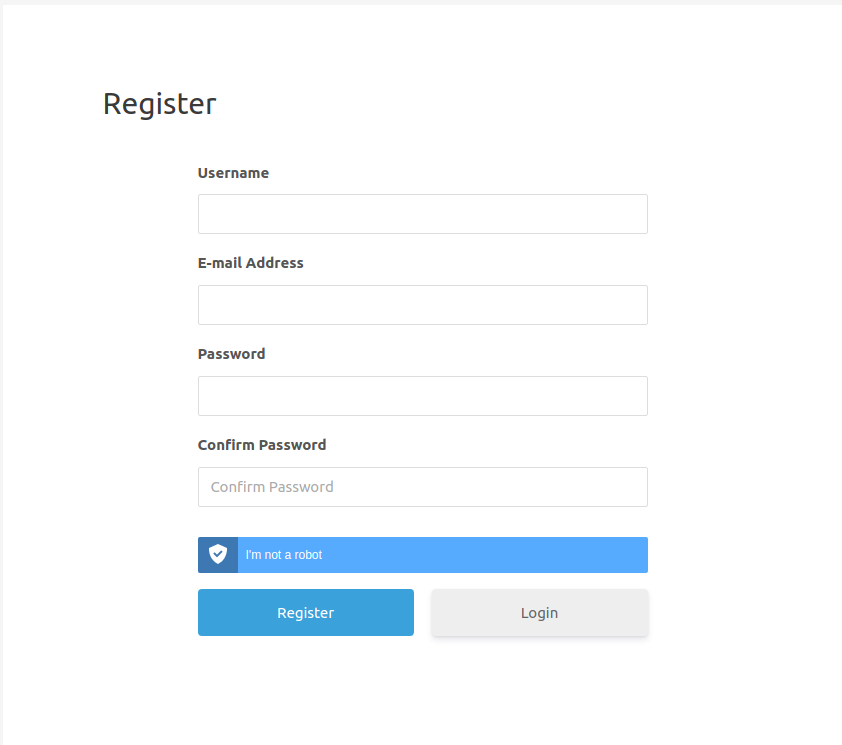Click the gray Confirm Password placeholder text
Image resolution: width=842 pixels, height=745 pixels.
(x=272, y=487)
